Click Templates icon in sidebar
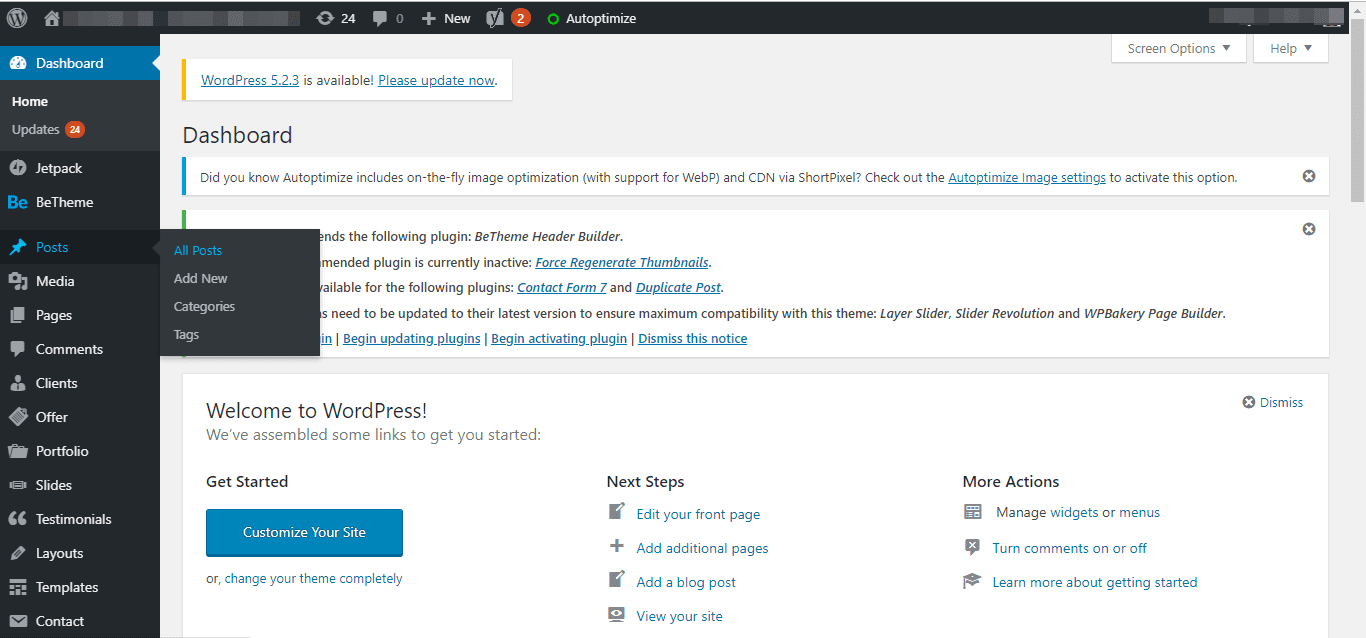The image size is (1366, 638). (17, 587)
